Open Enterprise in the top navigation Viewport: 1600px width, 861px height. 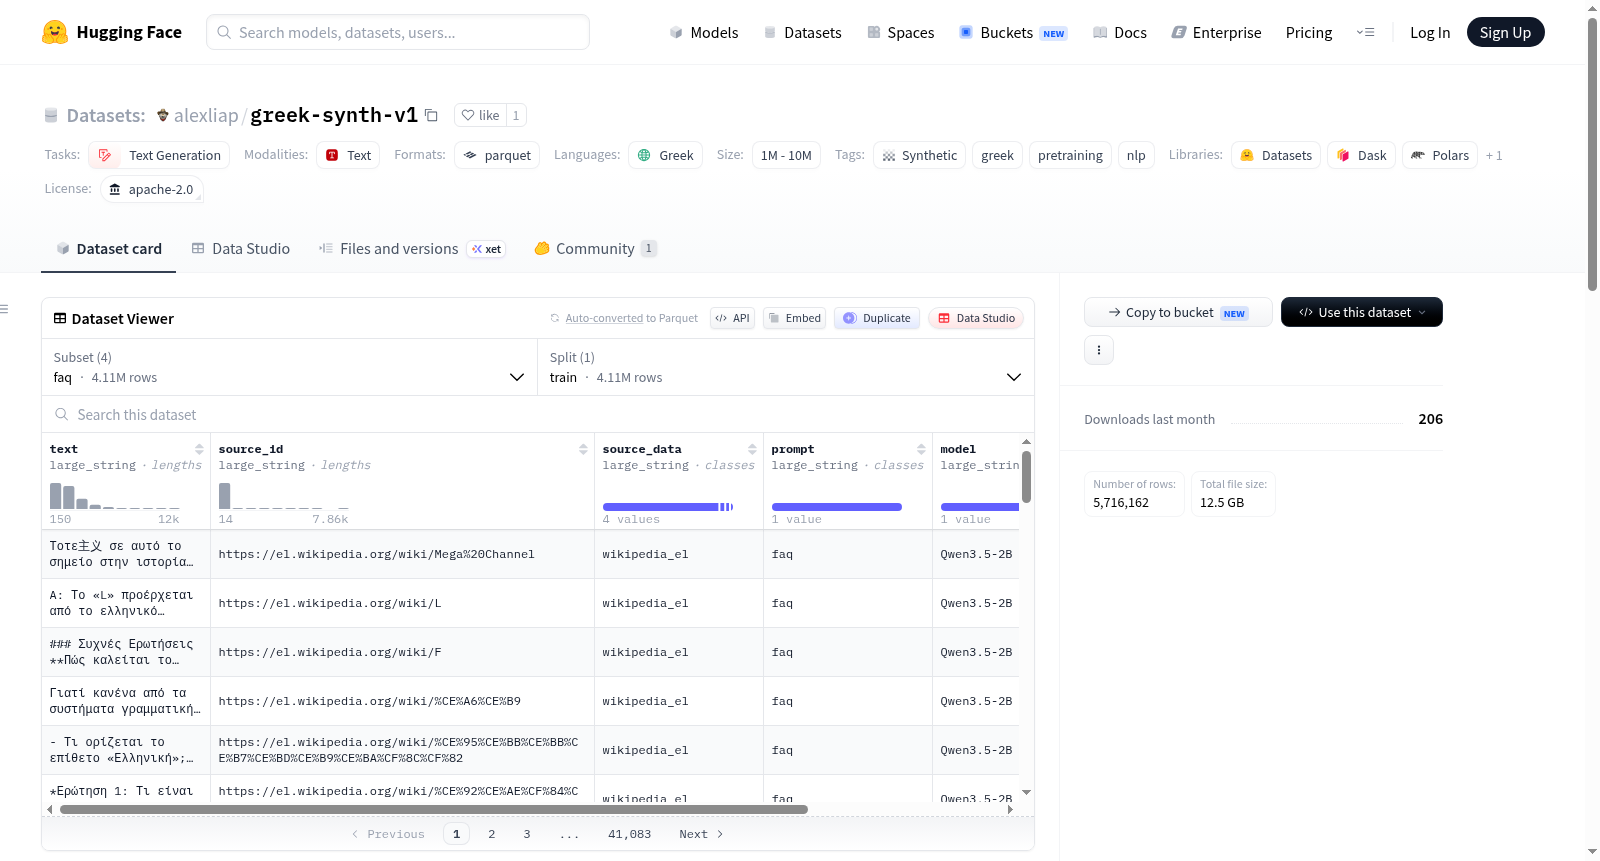(x=1216, y=32)
